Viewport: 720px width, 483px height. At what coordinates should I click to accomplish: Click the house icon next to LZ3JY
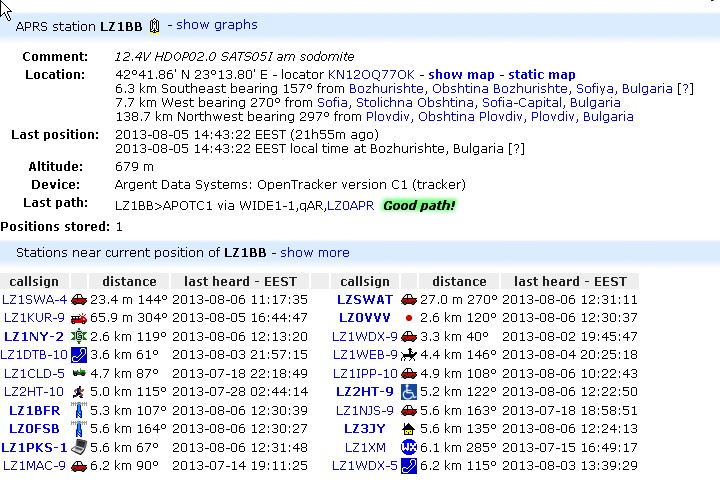click(408, 429)
